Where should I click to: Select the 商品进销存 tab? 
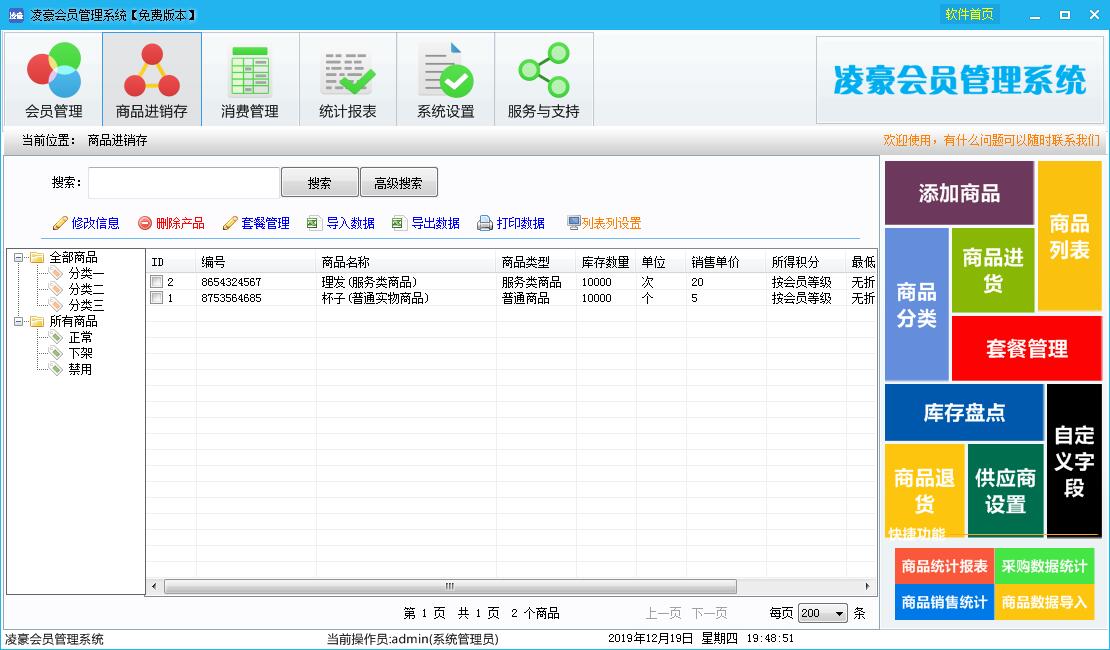(152, 80)
